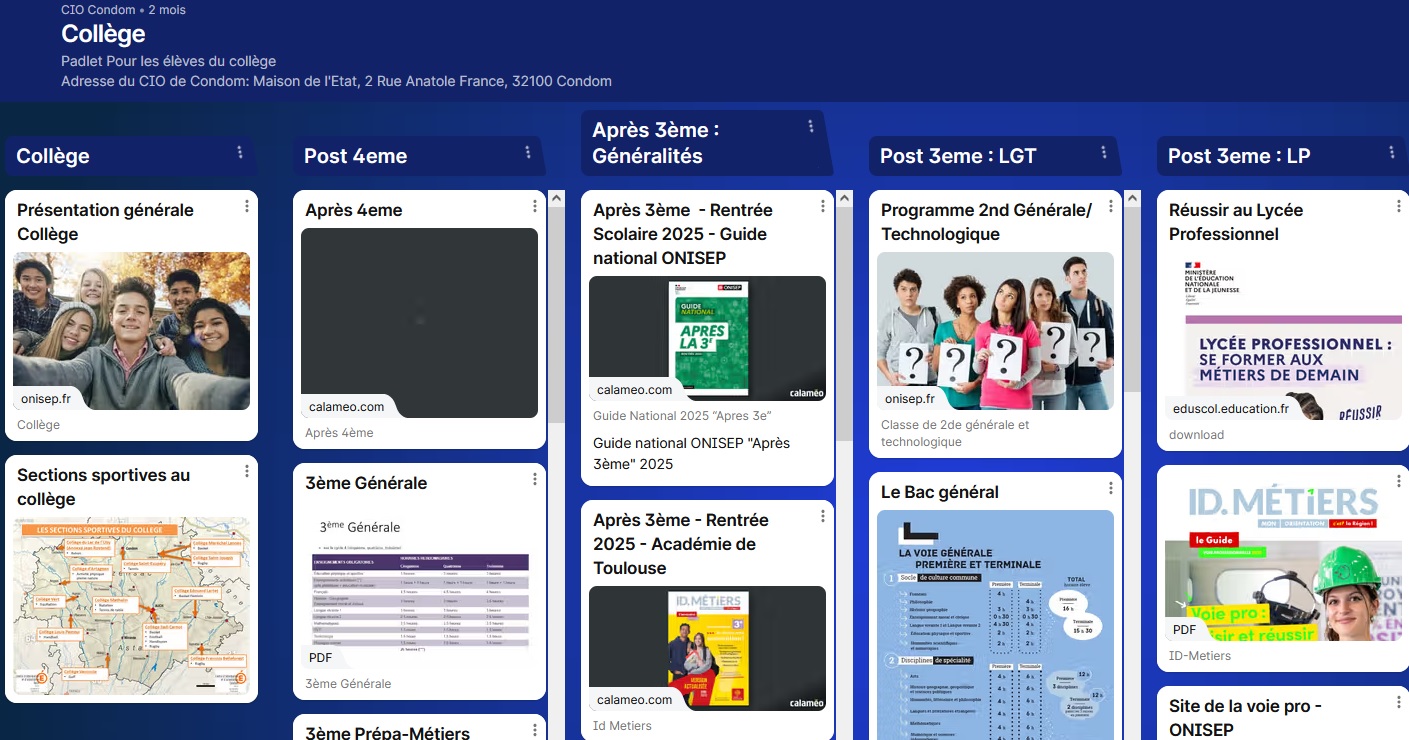Open options for Réussir au Lycée Professionnel card
The image size is (1409, 740).
(1399, 206)
